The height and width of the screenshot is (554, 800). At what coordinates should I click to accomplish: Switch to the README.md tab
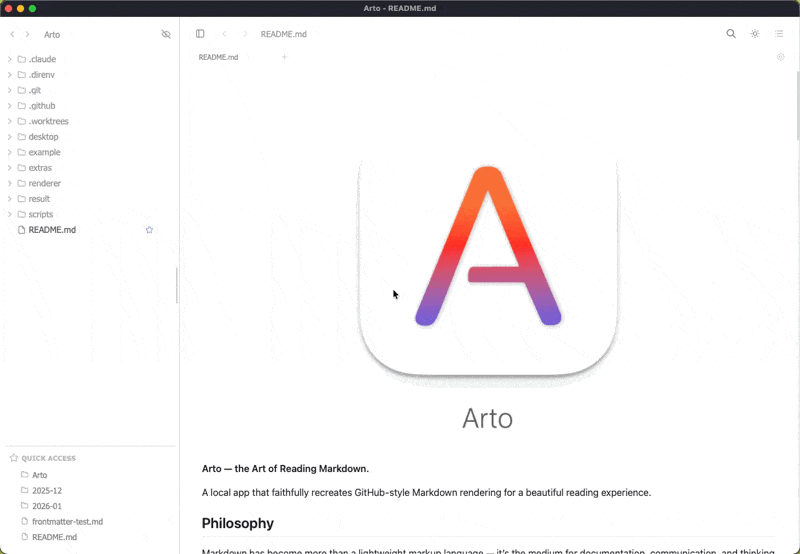tap(218, 57)
